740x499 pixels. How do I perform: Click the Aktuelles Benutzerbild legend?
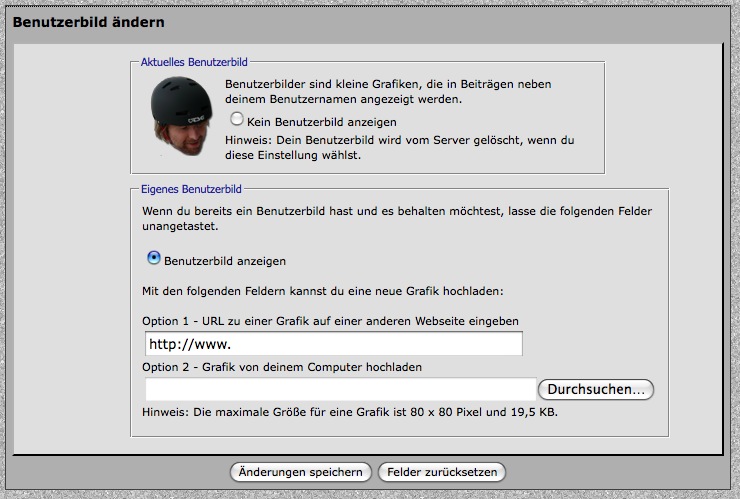(x=194, y=62)
